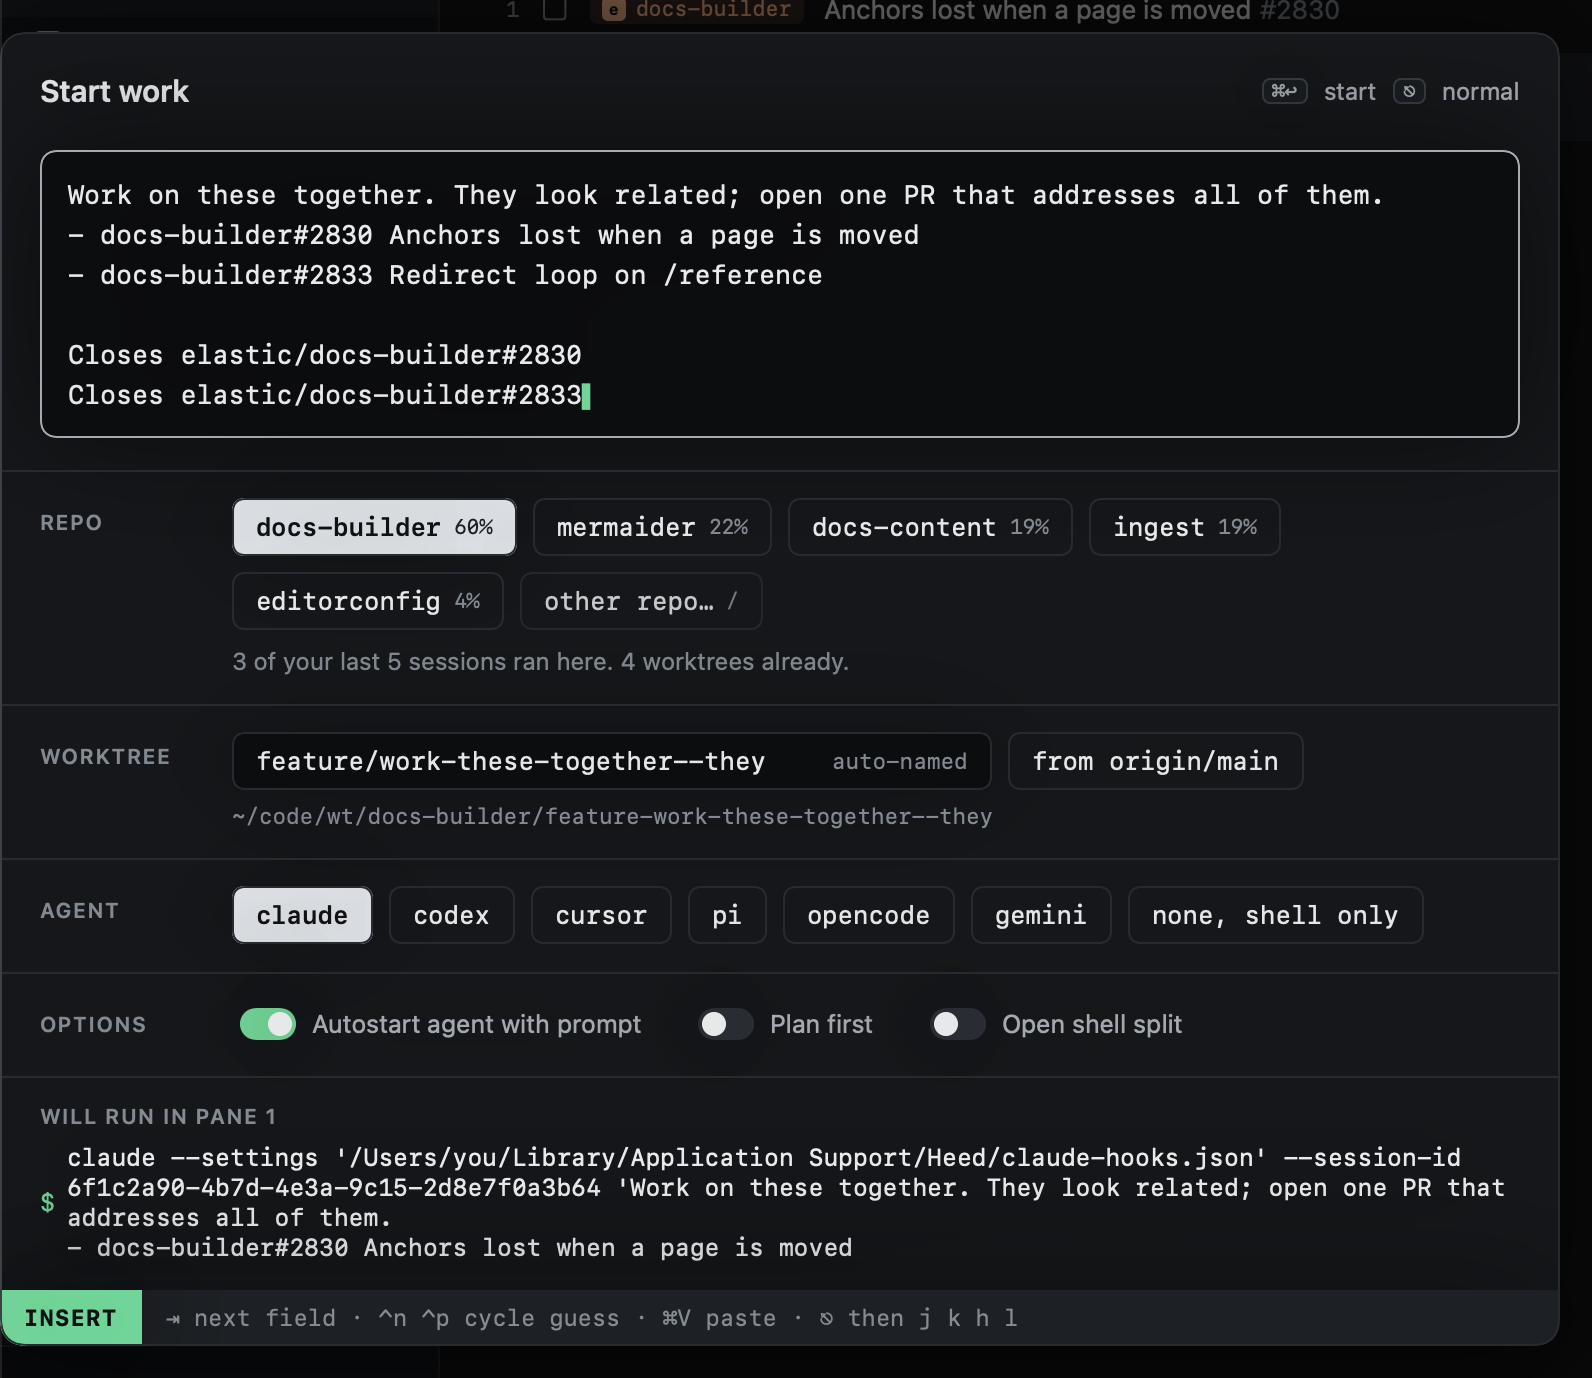Open the from origin/main base branch selector
This screenshot has height=1378, width=1592.
(x=1155, y=761)
